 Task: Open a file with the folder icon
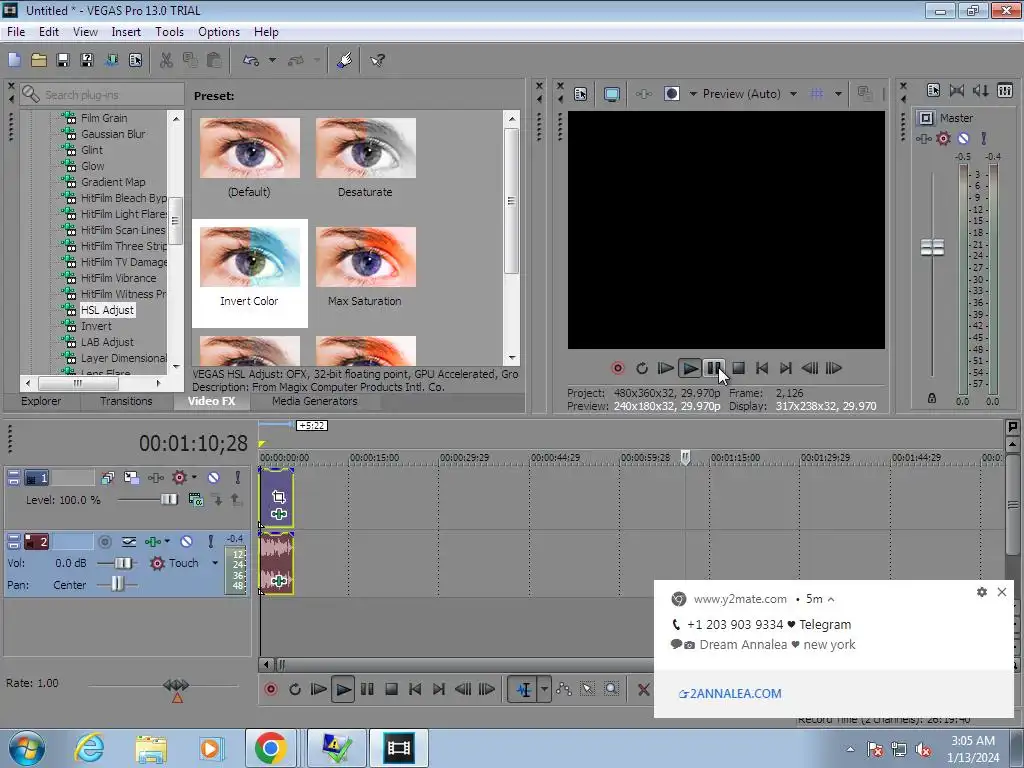[39, 60]
